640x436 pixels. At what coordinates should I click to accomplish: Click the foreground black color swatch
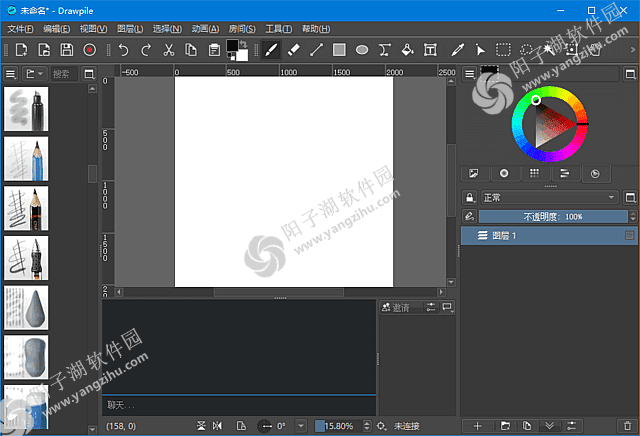(x=232, y=45)
